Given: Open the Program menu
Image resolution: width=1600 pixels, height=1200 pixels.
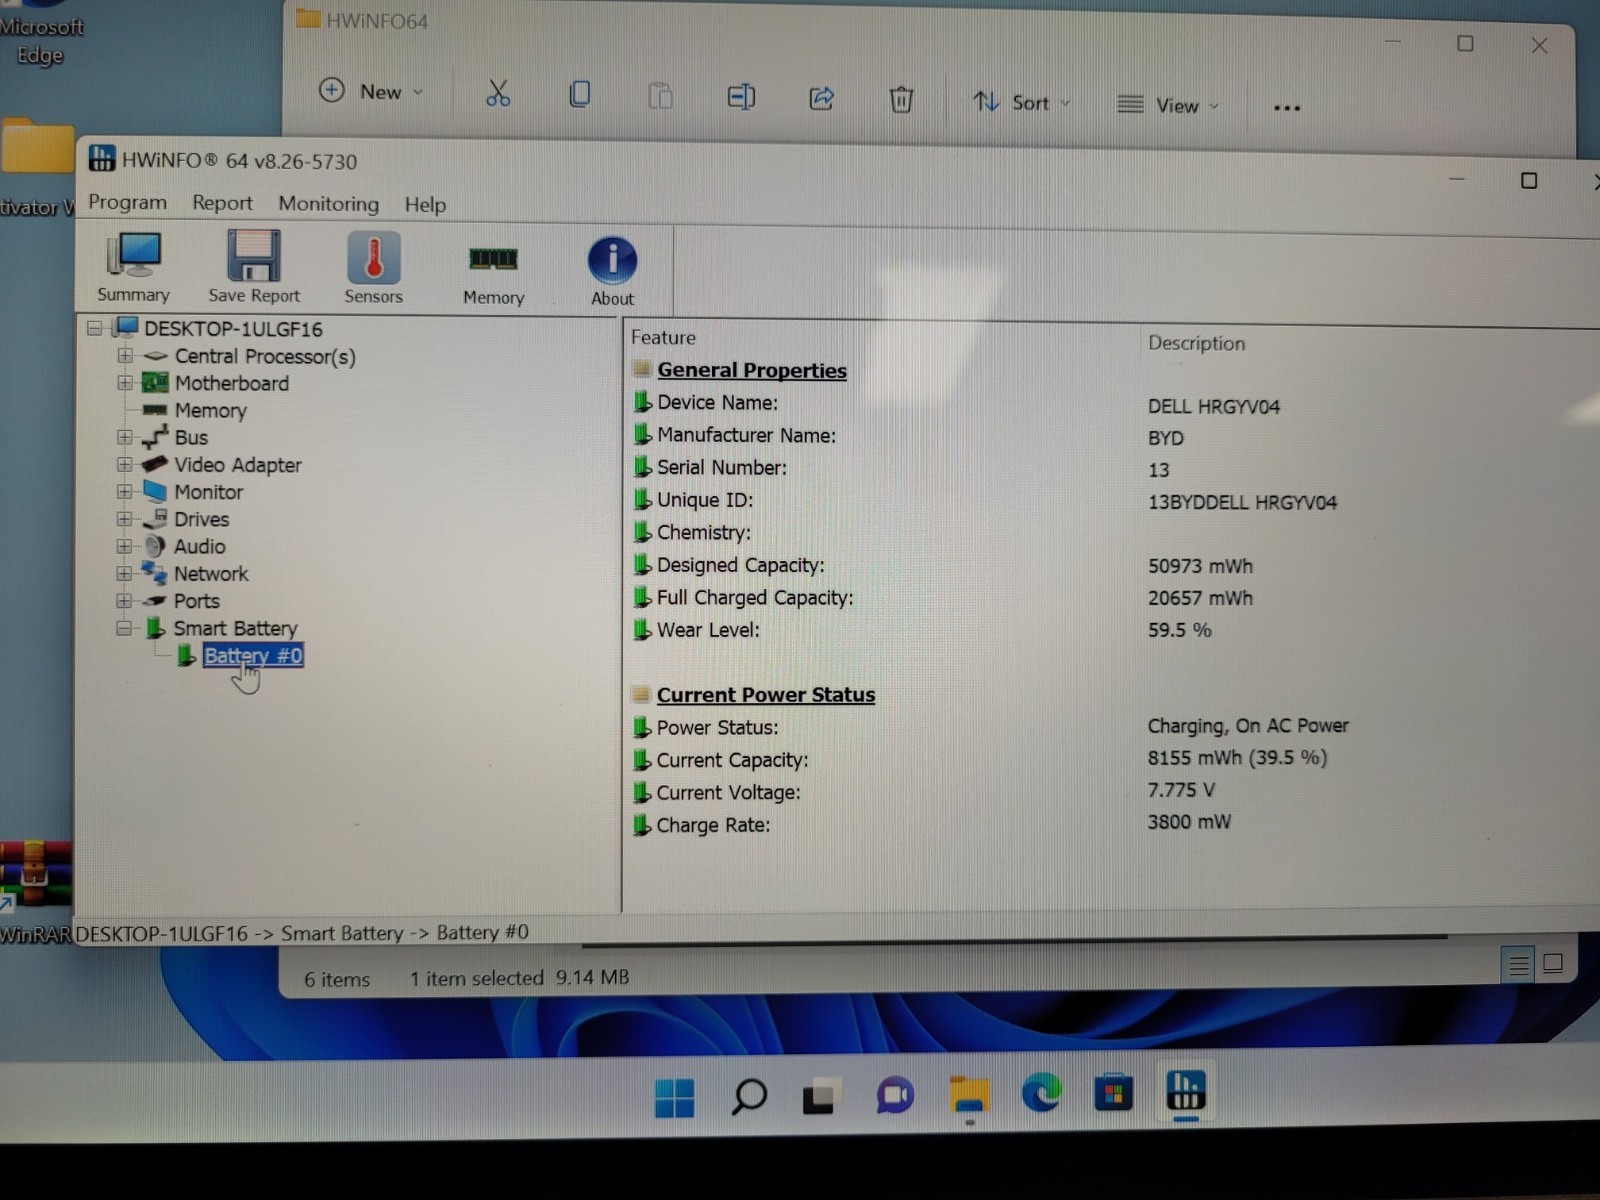Looking at the screenshot, I should click(x=127, y=202).
